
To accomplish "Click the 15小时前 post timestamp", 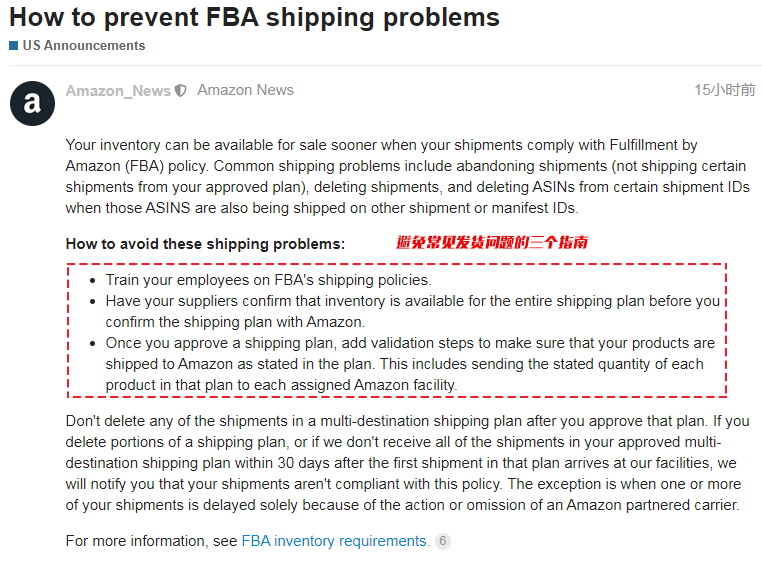I will (x=725, y=90).
